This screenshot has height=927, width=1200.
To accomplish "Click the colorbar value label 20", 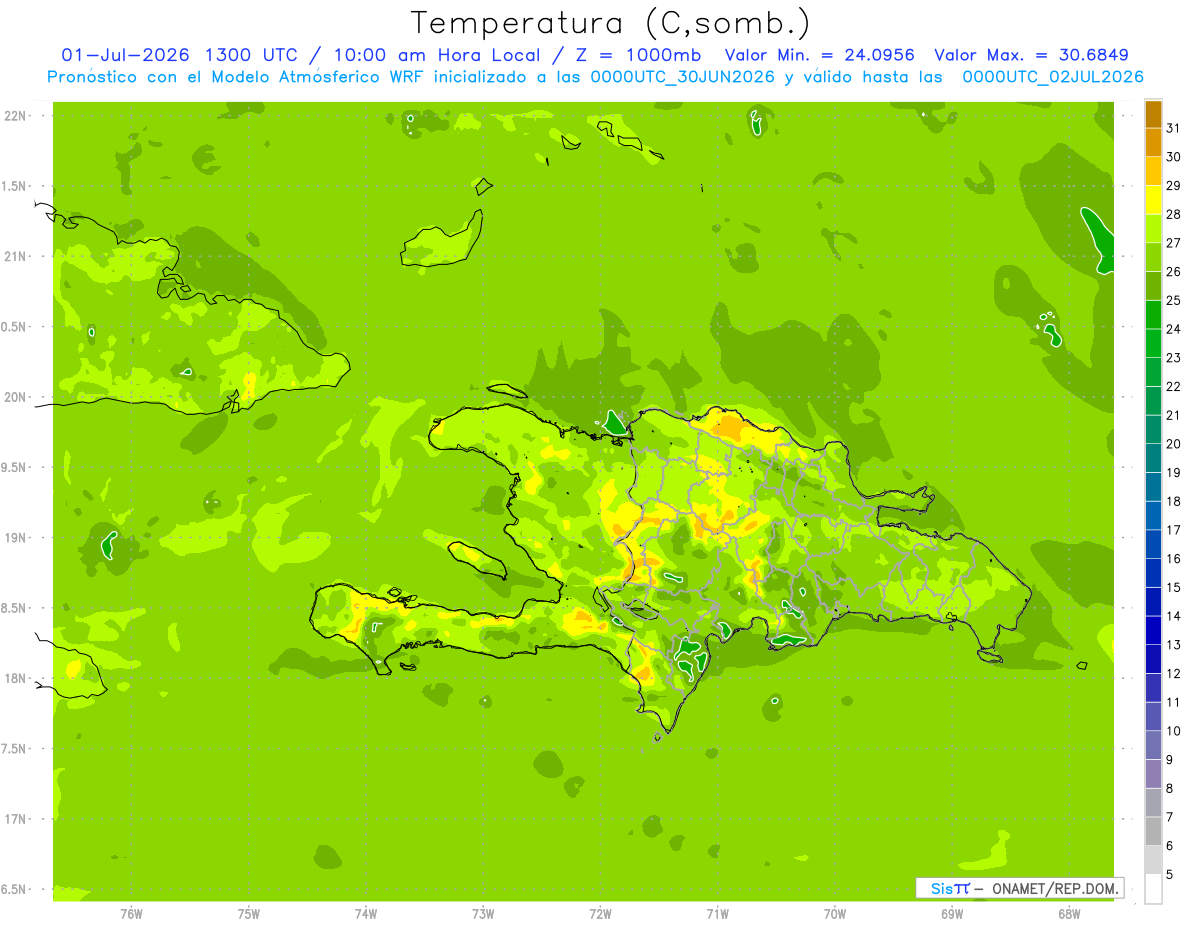I will [1174, 444].
